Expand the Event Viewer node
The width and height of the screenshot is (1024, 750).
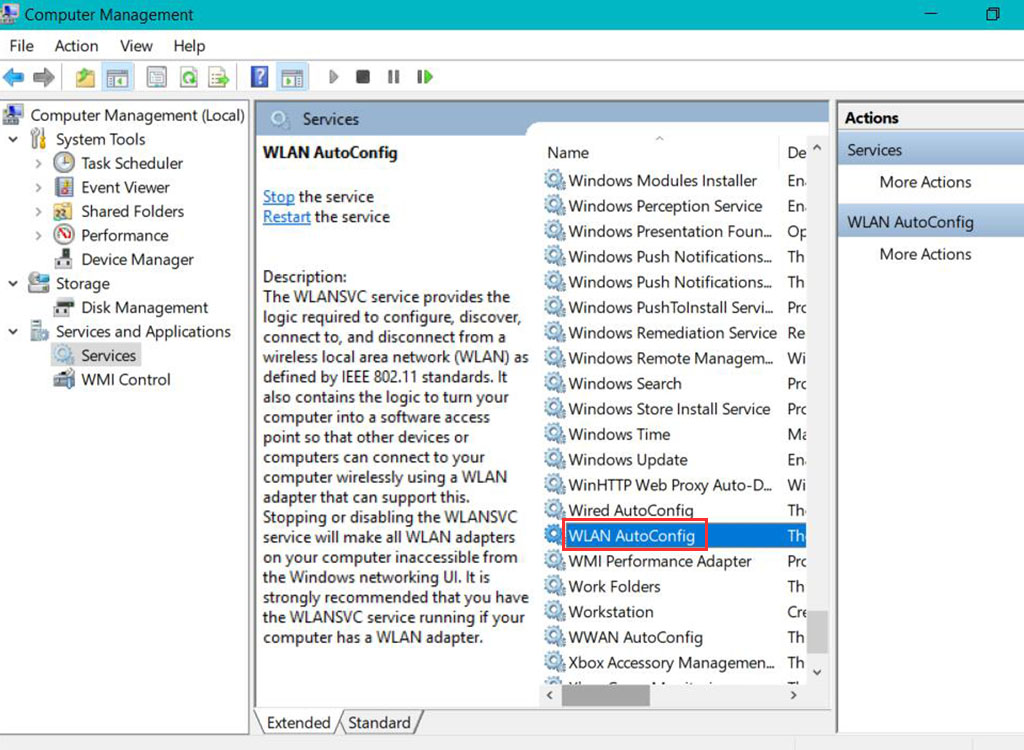(x=39, y=188)
